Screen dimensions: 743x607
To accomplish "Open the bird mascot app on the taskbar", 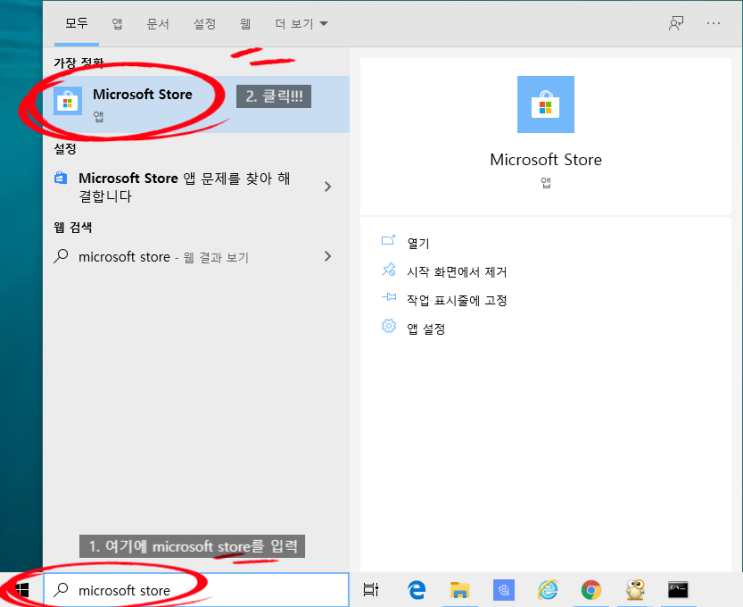I will [x=635, y=590].
